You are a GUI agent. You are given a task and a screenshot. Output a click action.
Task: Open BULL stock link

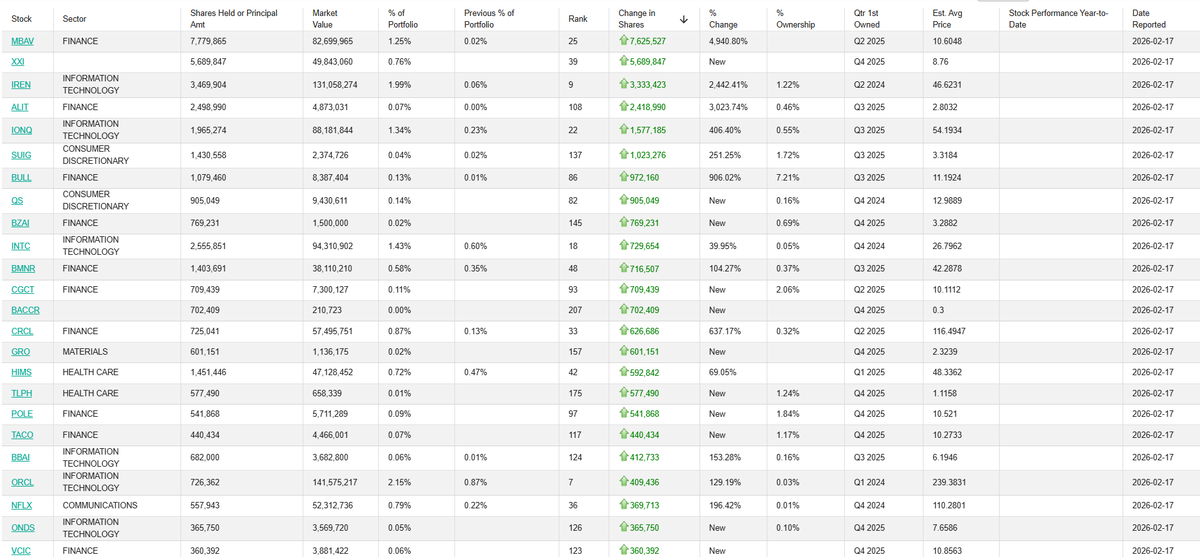tap(21, 177)
